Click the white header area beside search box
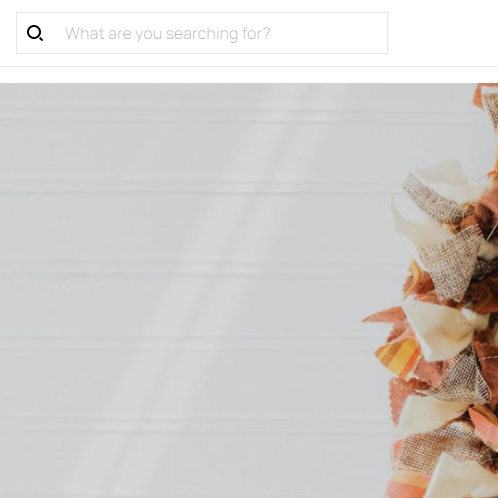498x498 pixels. [x=443, y=33]
